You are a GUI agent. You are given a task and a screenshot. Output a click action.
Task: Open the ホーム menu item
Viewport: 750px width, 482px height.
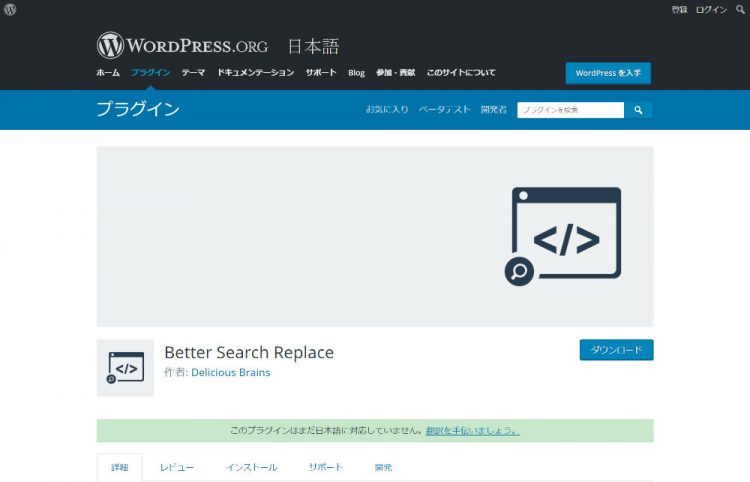point(108,73)
